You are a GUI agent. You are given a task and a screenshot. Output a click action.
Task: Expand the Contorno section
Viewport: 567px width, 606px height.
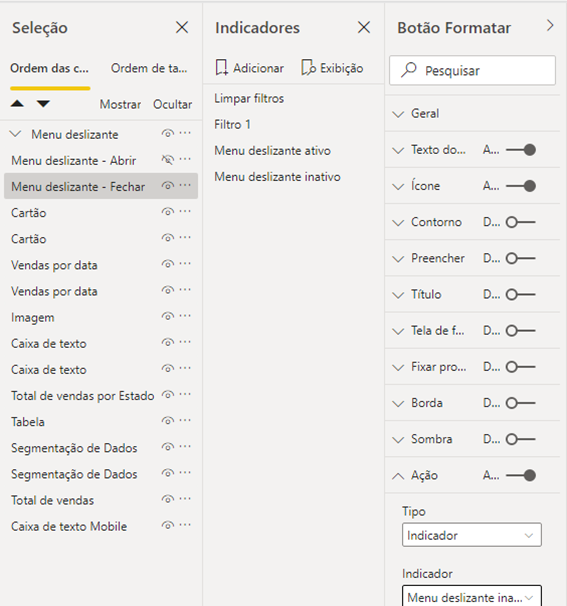398,223
